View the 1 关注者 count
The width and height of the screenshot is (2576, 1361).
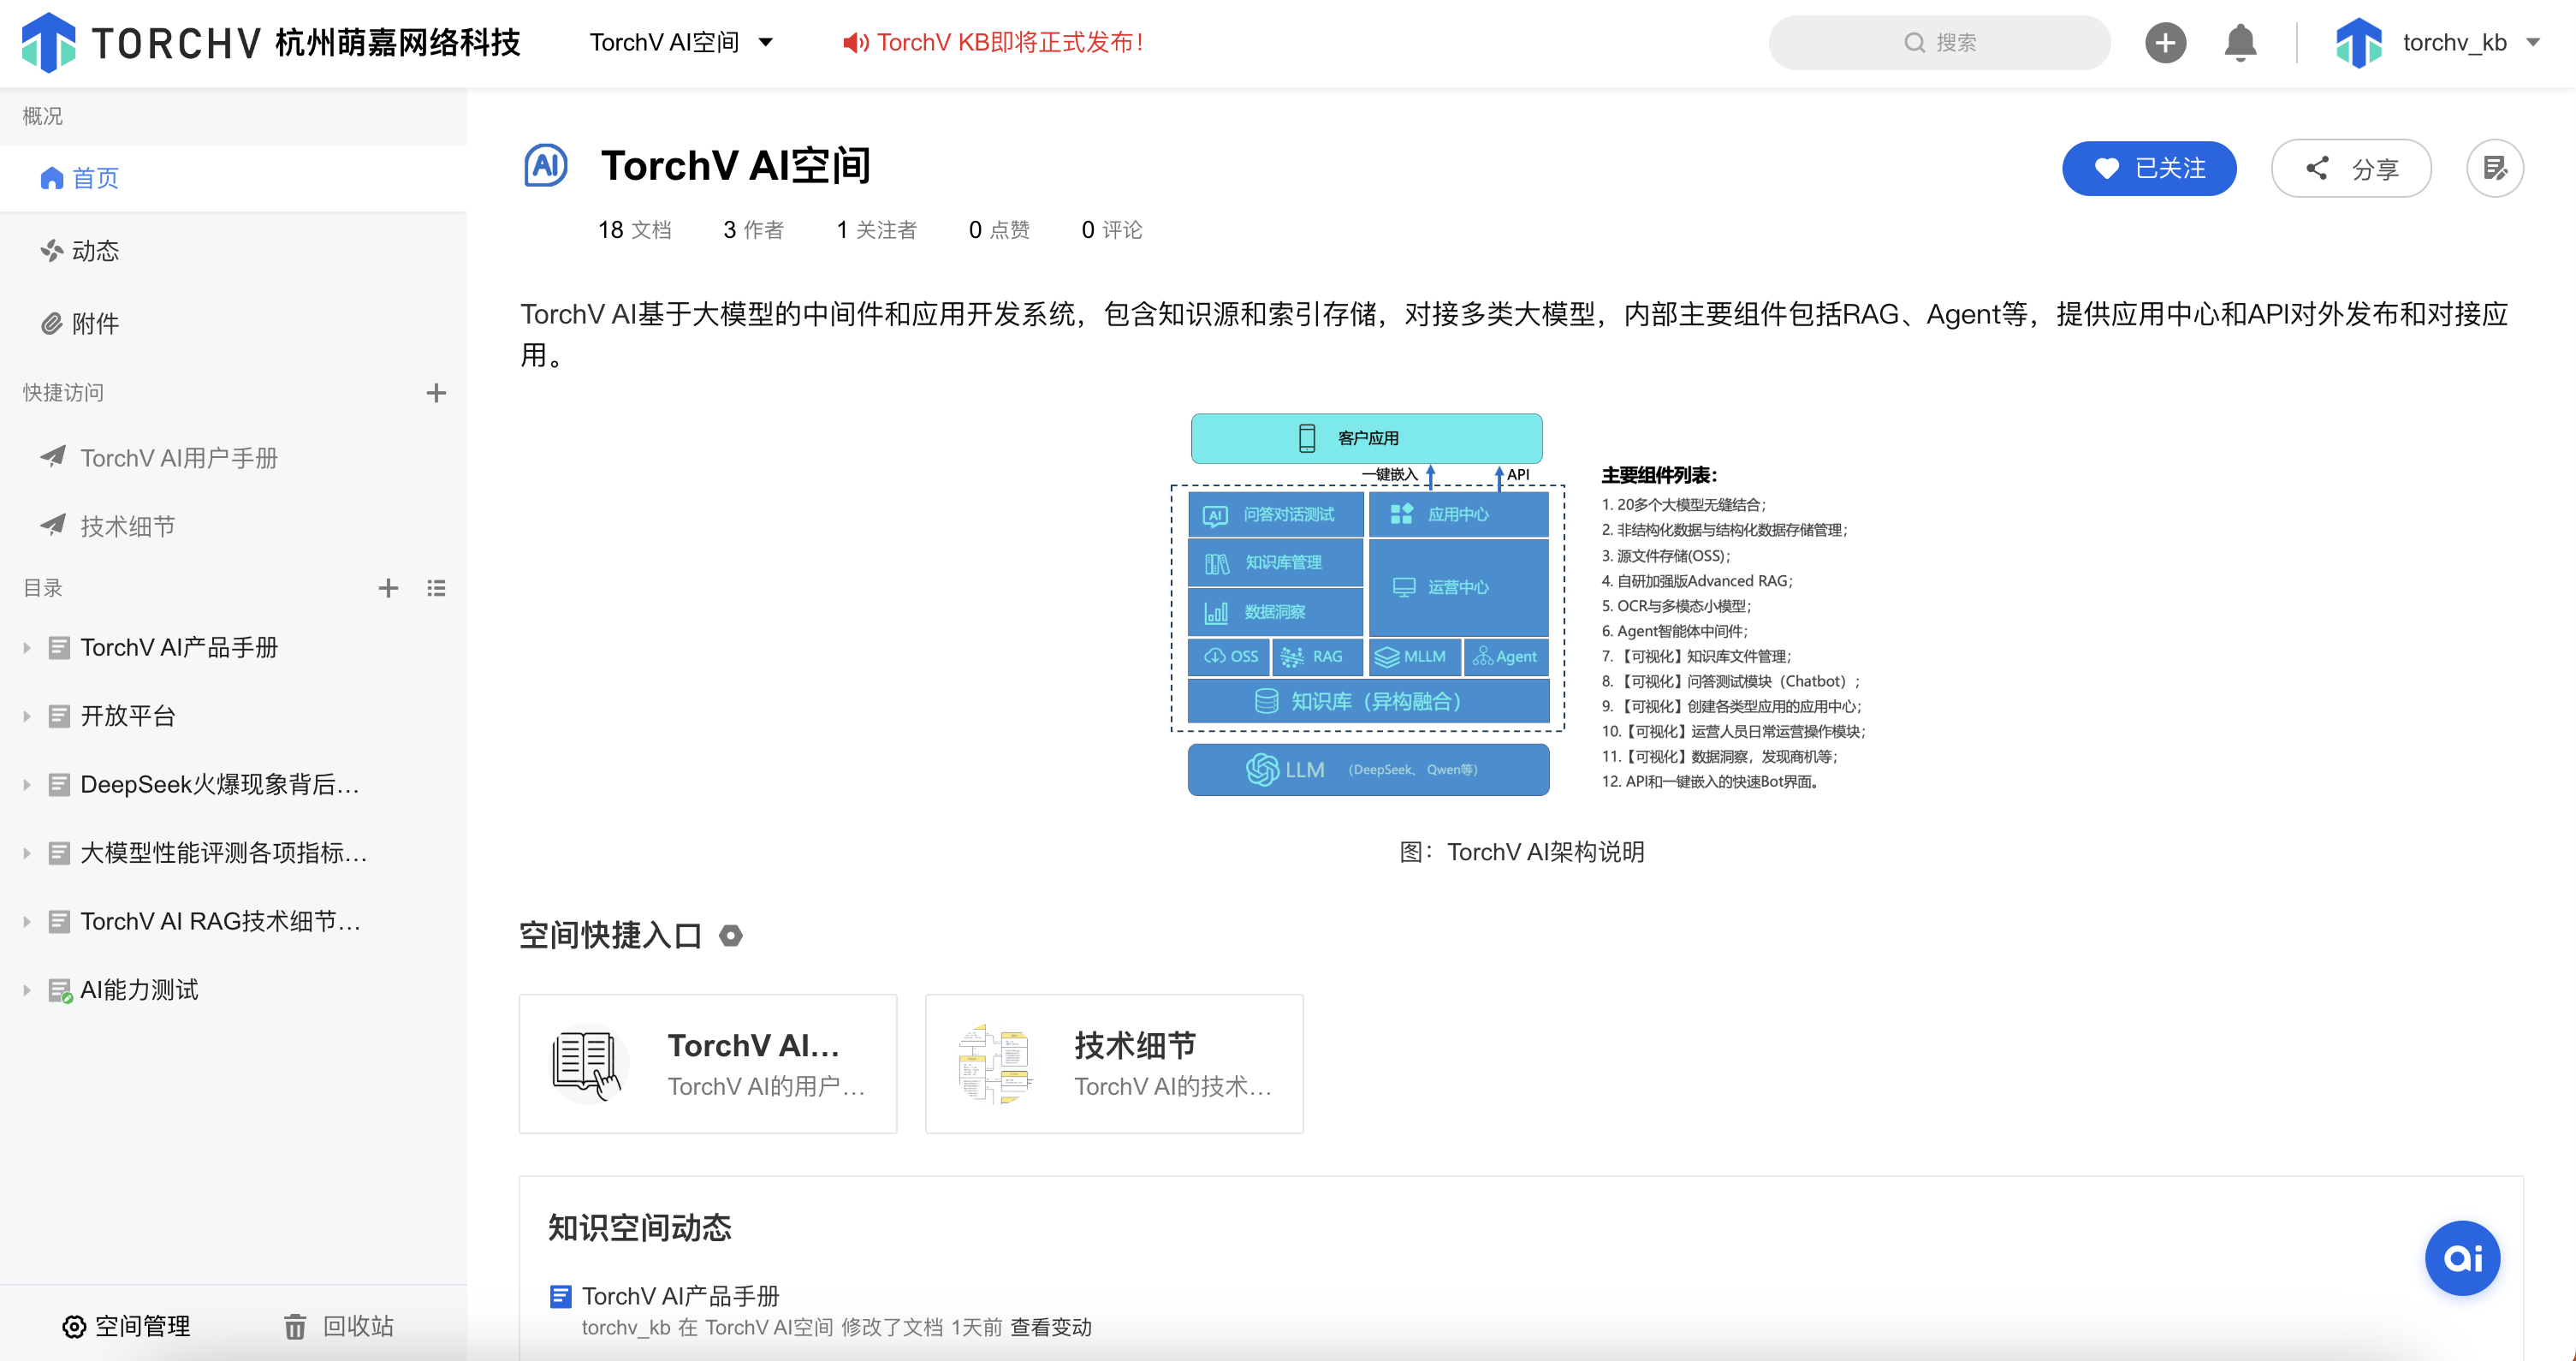click(876, 229)
